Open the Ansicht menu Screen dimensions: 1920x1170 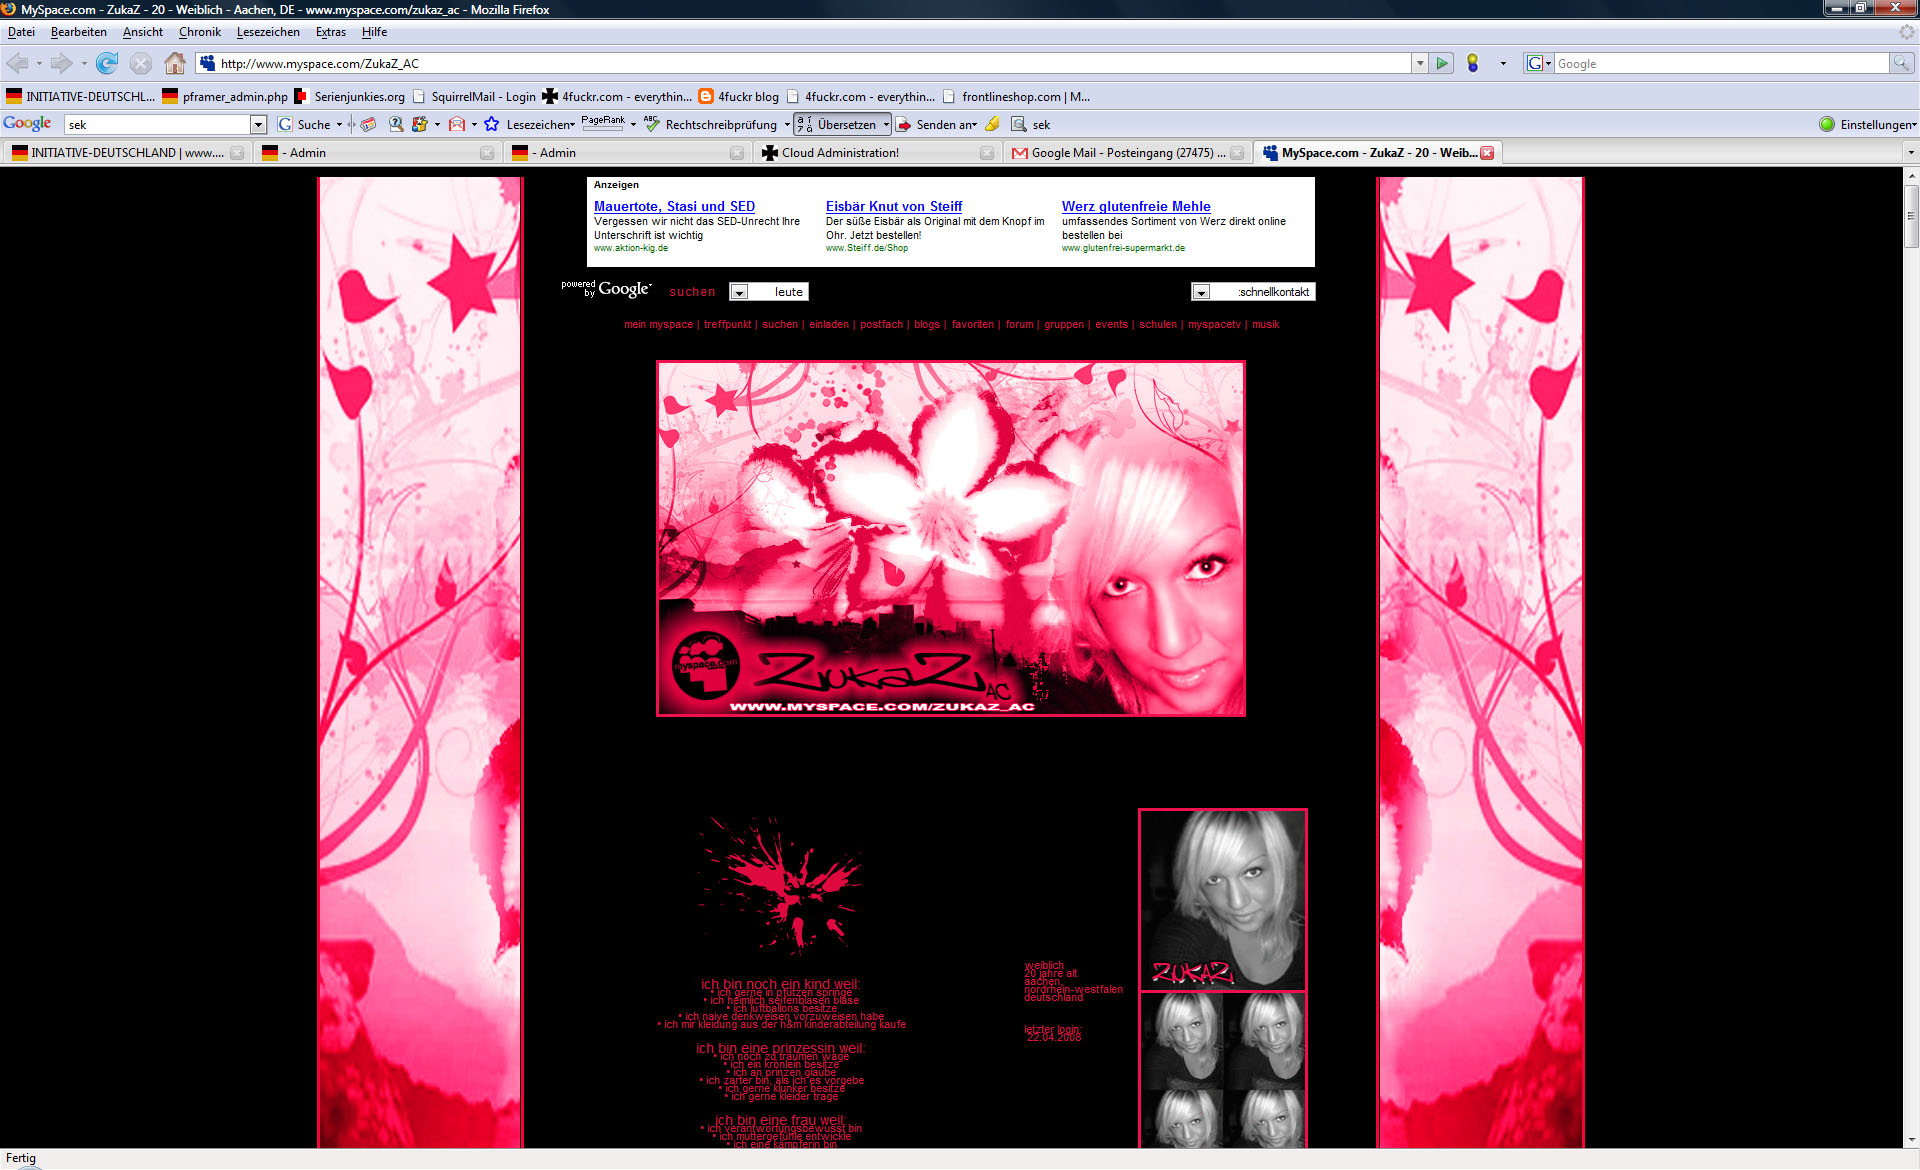coord(143,32)
